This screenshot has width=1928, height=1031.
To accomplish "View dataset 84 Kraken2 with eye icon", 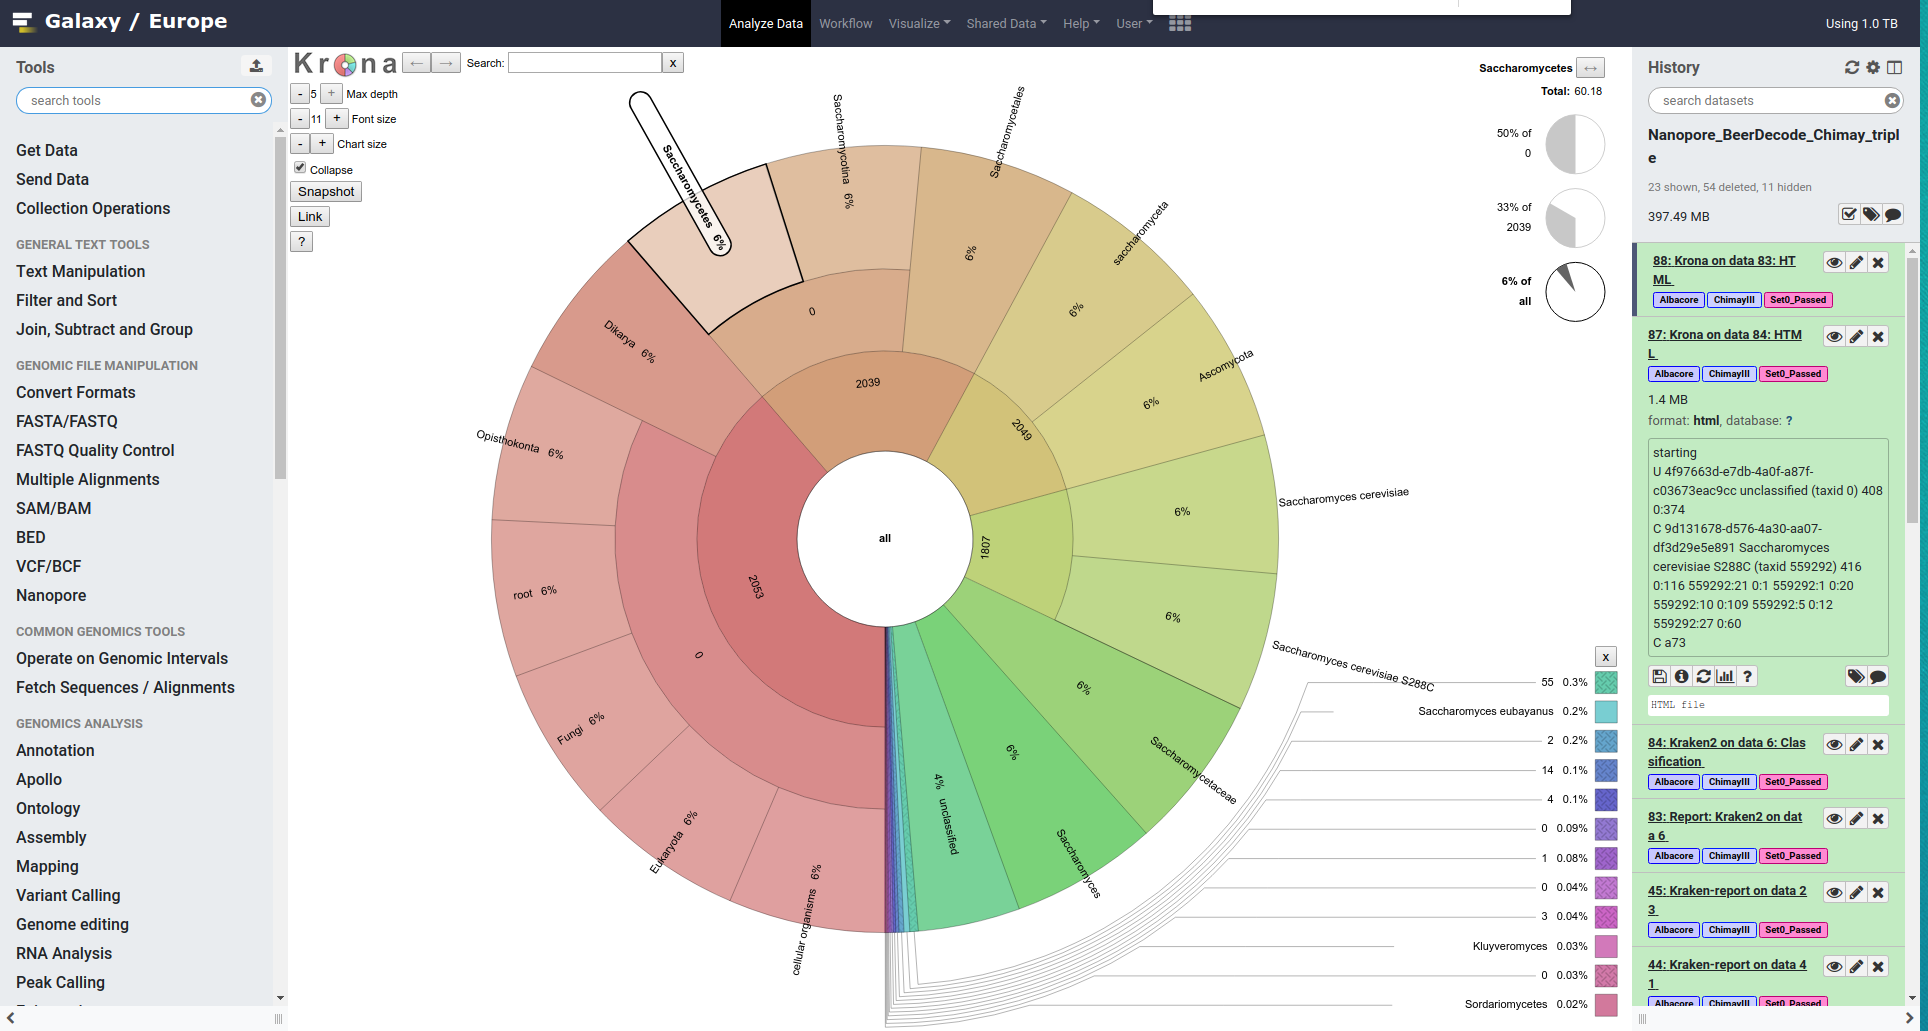I will [x=1834, y=745].
